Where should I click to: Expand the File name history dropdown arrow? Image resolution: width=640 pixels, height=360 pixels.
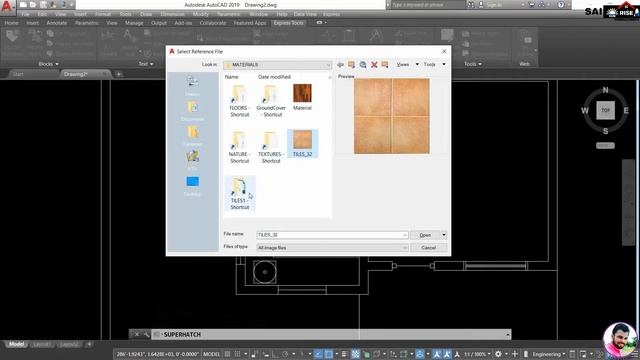pos(404,235)
